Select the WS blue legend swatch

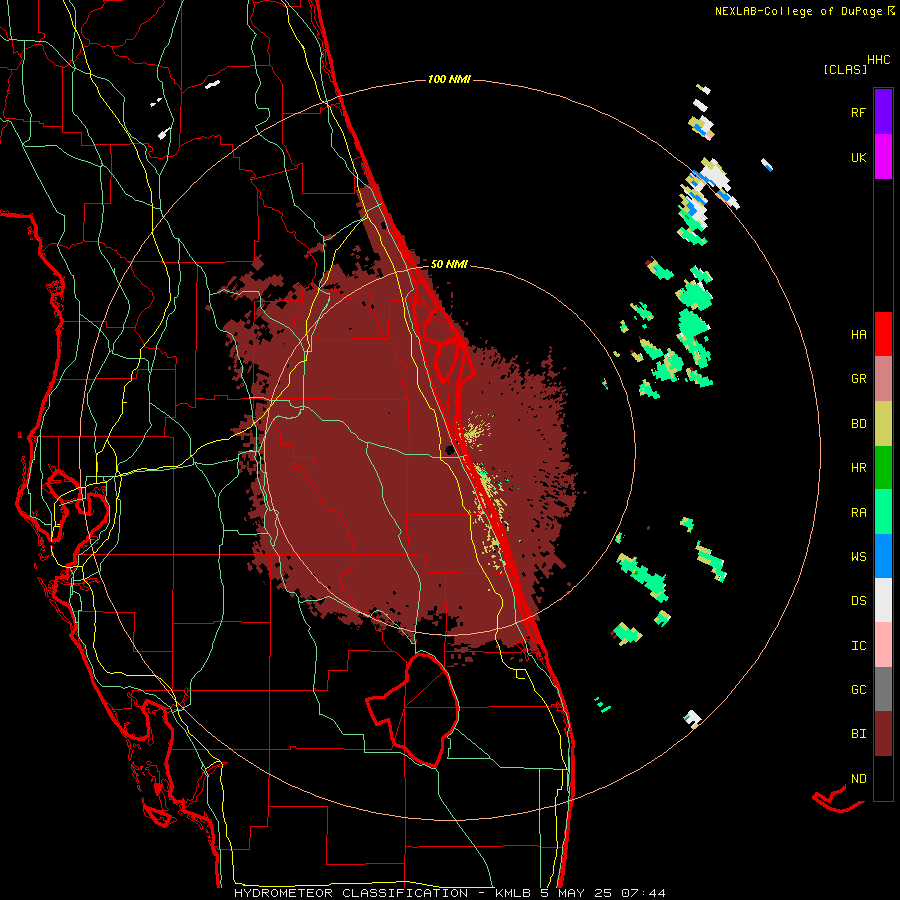click(883, 556)
